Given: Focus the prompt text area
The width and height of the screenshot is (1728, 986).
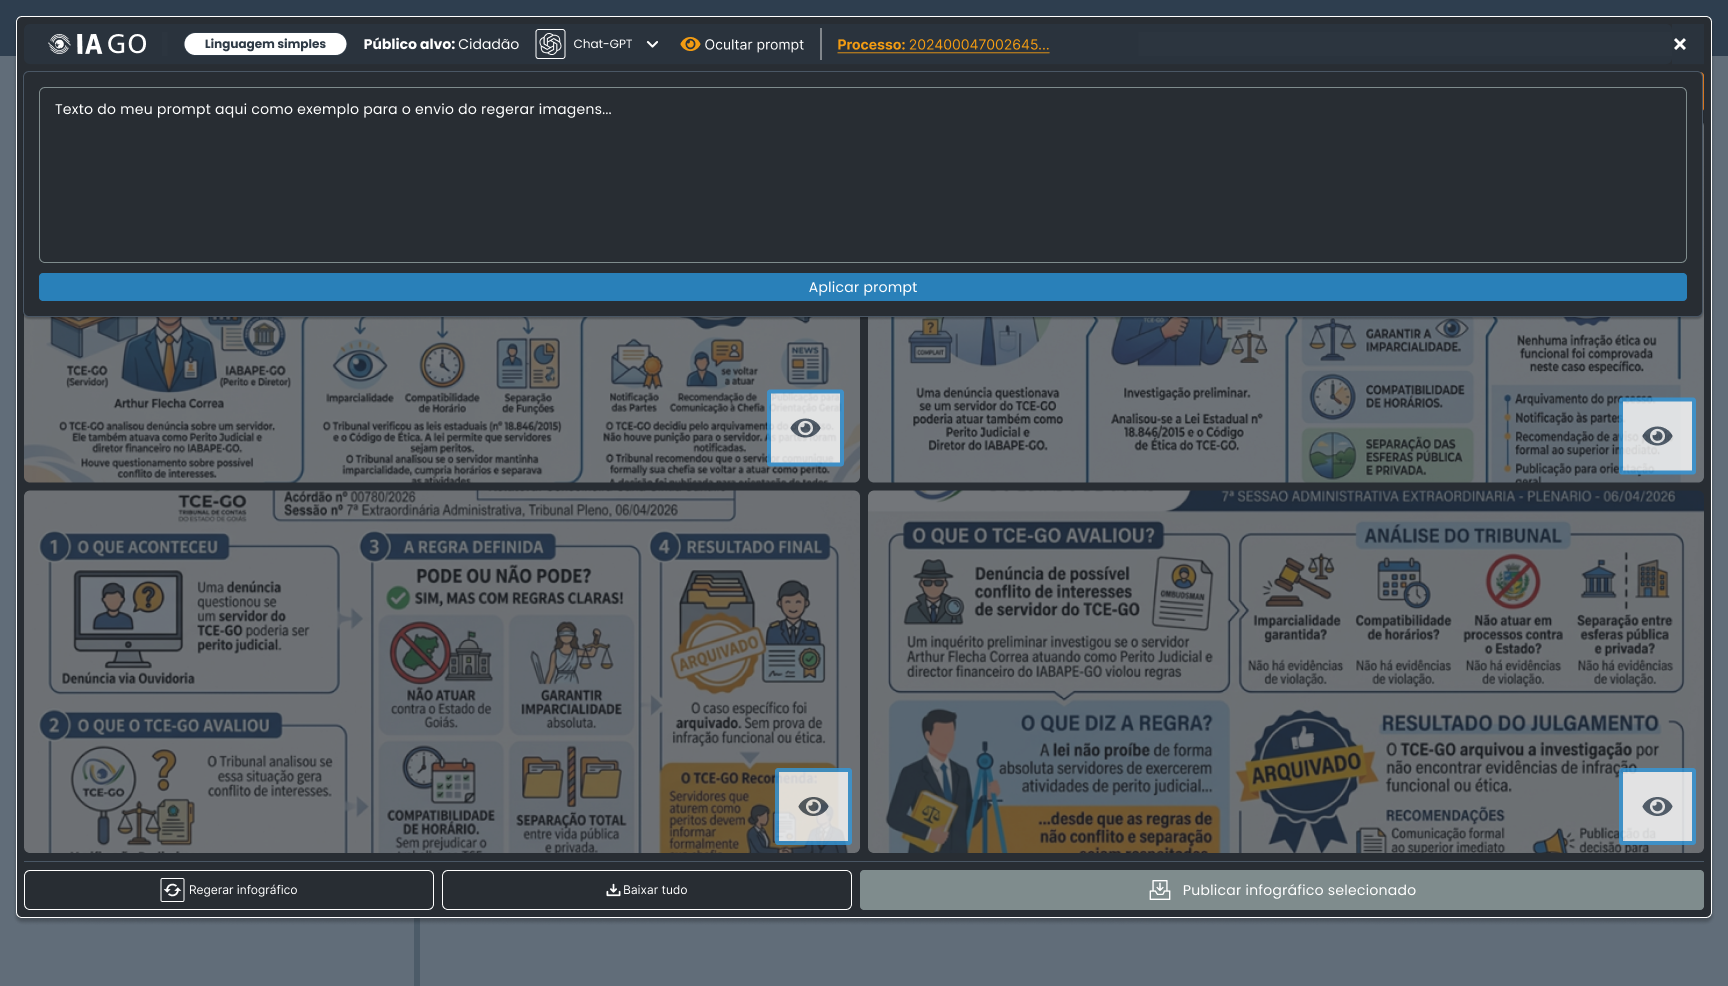Looking at the screenshot, I should tap(863, 175).
